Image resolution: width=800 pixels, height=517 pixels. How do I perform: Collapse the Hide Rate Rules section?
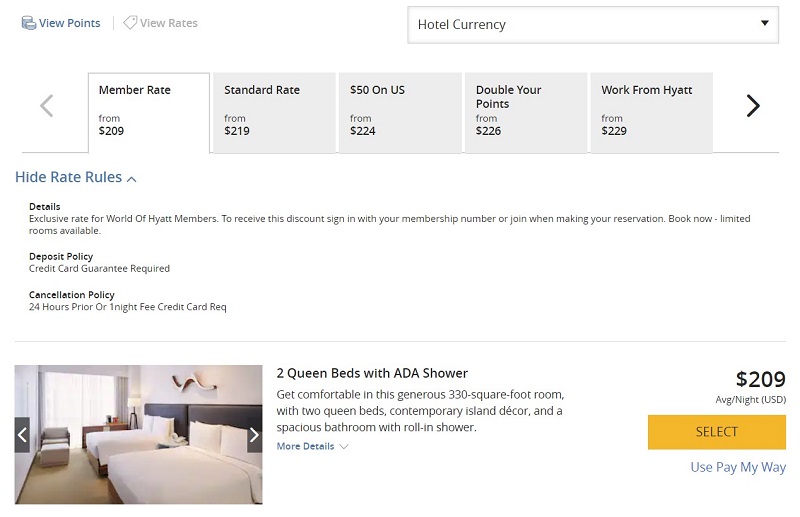tap(76, 177)
